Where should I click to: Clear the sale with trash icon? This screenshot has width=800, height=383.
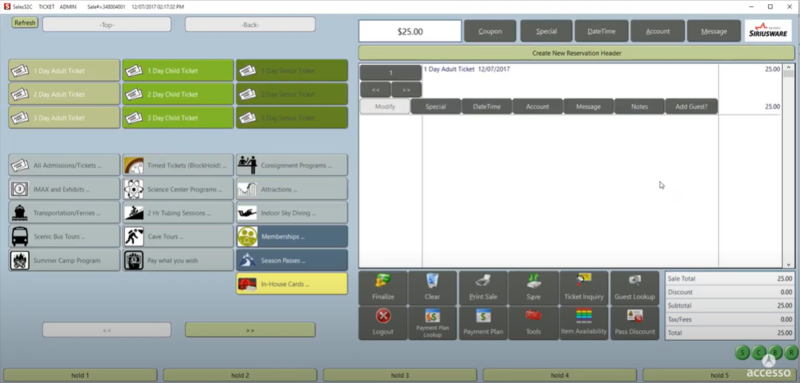click(x=432, y=288)
